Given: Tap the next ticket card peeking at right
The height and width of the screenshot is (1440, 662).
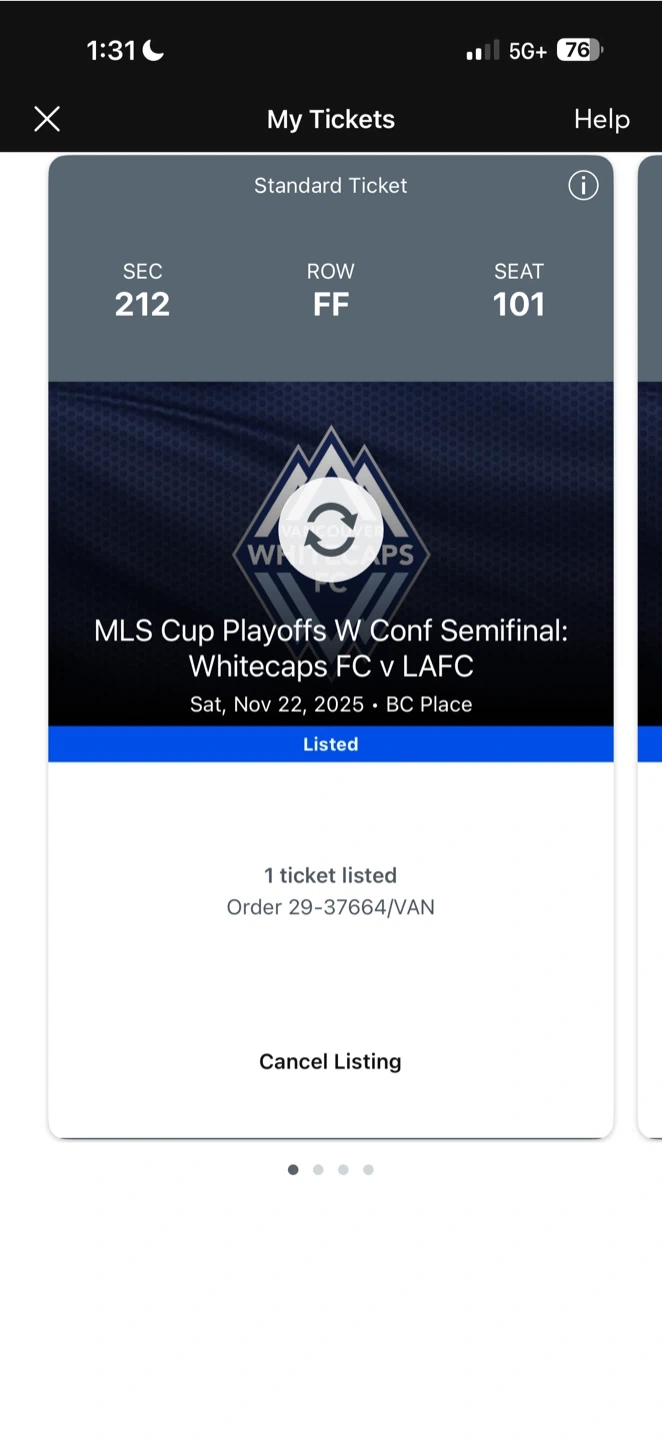Looking at the screenshot, I should click(649, 640).
